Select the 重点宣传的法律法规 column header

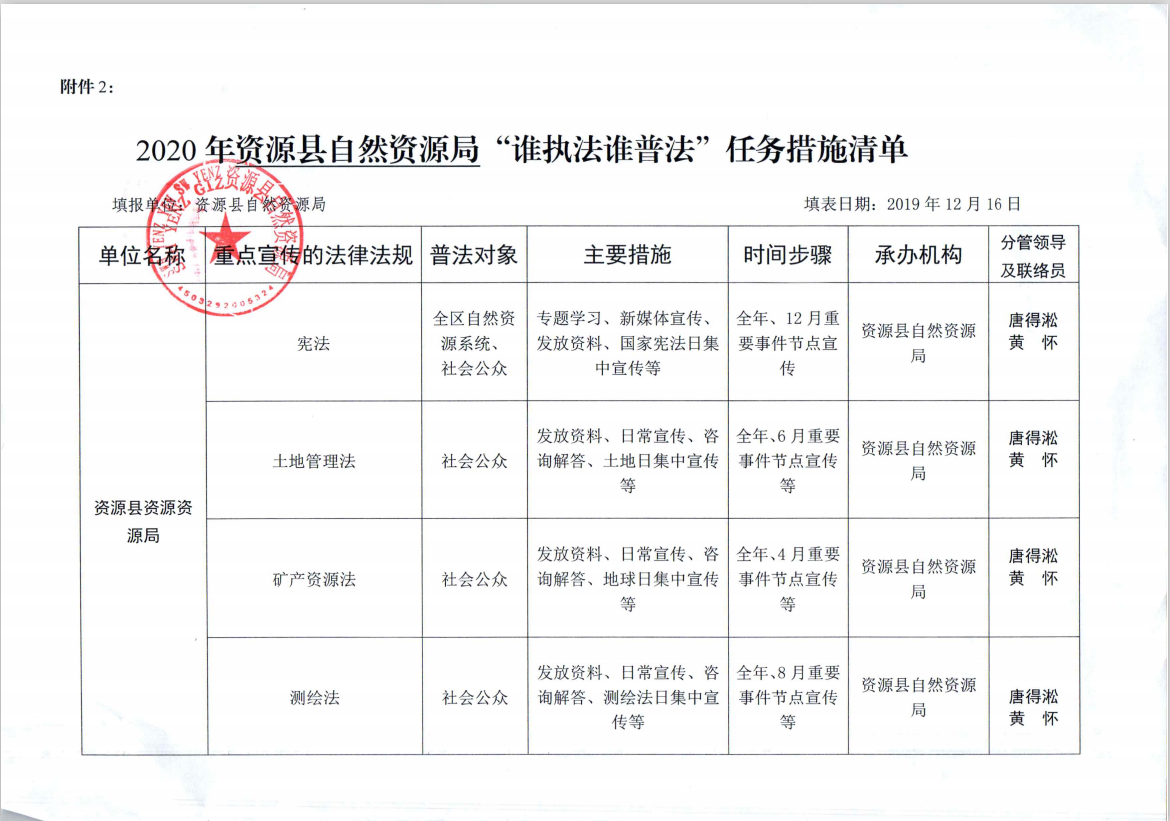click(x=314, y=255)
